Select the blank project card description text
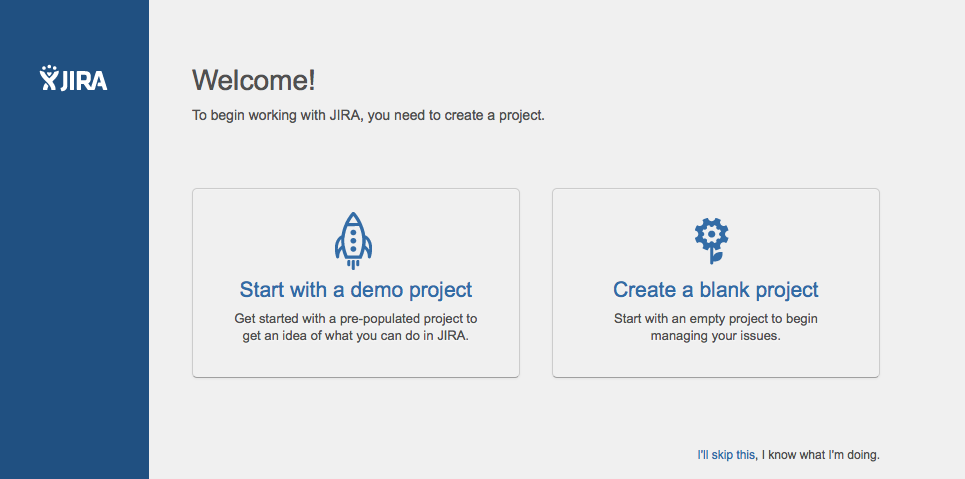 716,328
